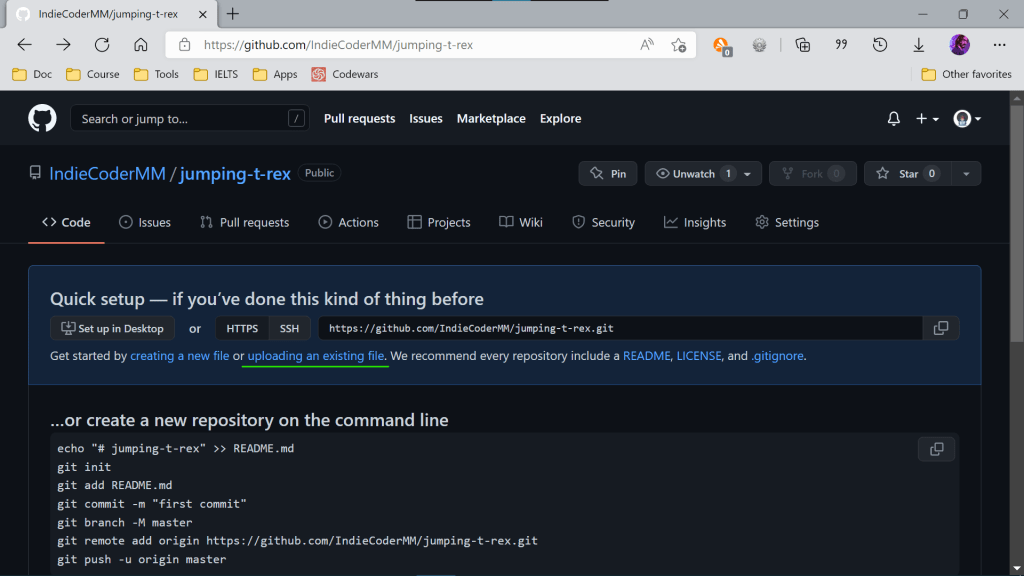Click the Set up in Desktop button
The width and height of the screenshot is (1024, 576).
point(113,328)
